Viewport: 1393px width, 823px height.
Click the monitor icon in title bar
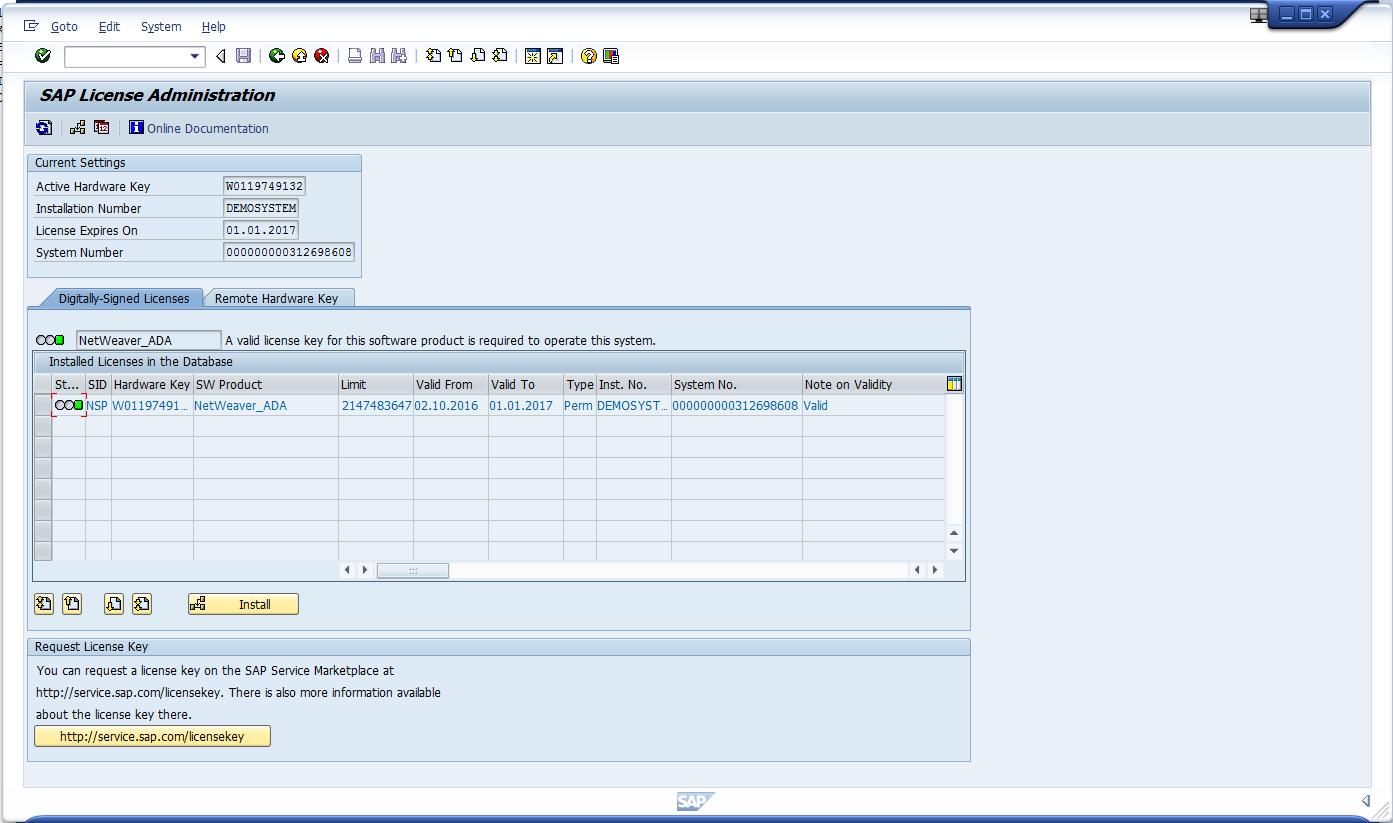click(x=1258, y=14)
